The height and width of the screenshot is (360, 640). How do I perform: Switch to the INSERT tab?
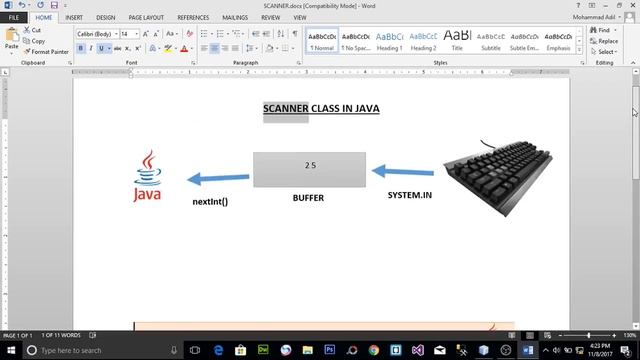[74, 18]
